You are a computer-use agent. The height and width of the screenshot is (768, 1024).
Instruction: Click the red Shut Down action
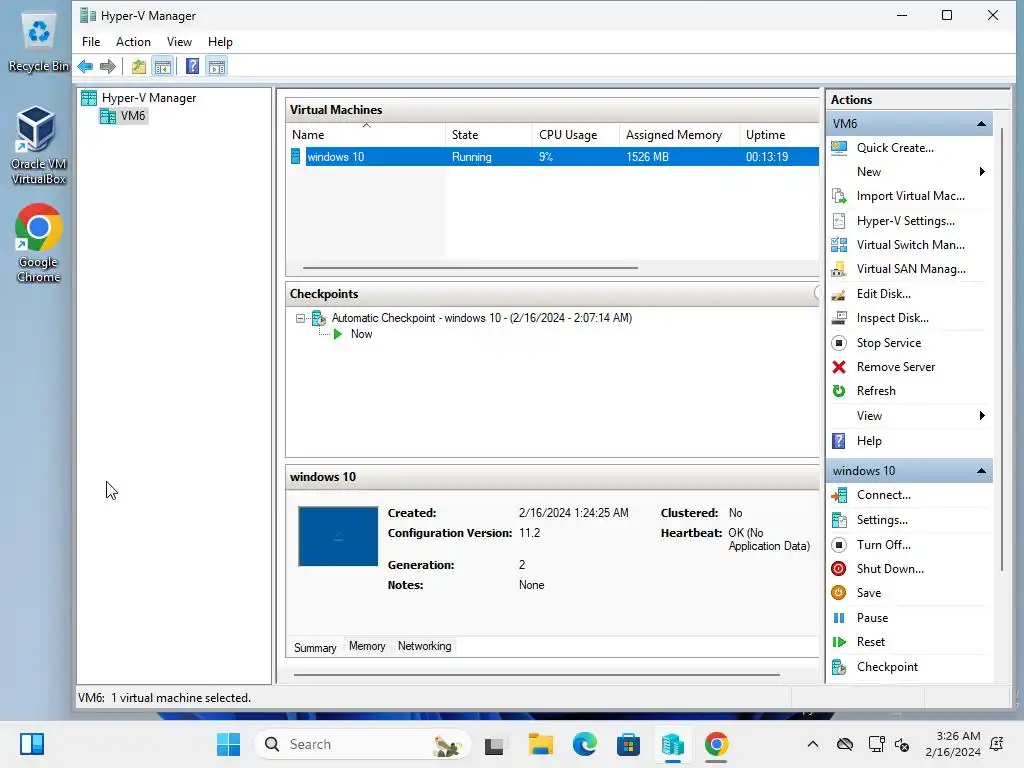889,569
